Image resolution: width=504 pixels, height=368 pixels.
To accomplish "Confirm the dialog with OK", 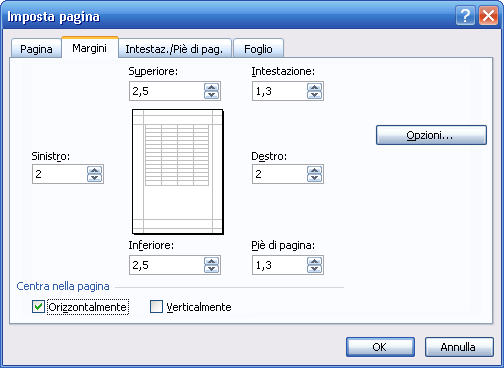I will [x=380, y=347].
